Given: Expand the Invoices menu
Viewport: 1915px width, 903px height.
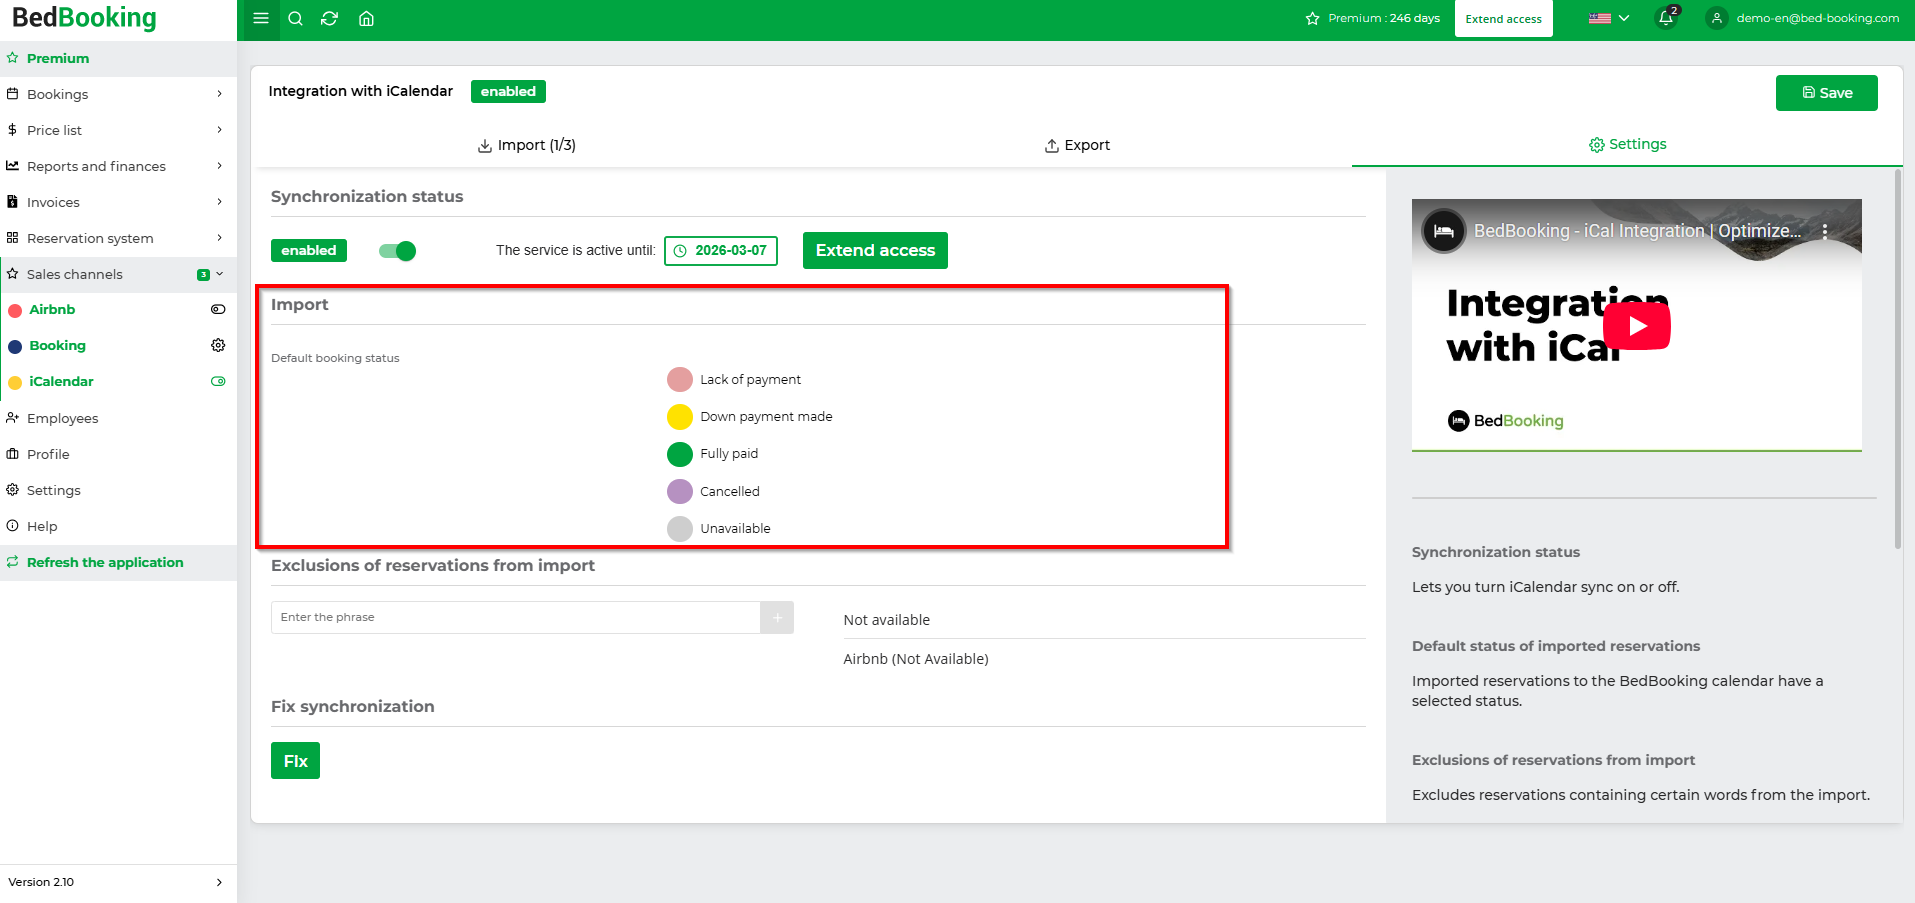Looking at the screenshot, I should [118, 202].
